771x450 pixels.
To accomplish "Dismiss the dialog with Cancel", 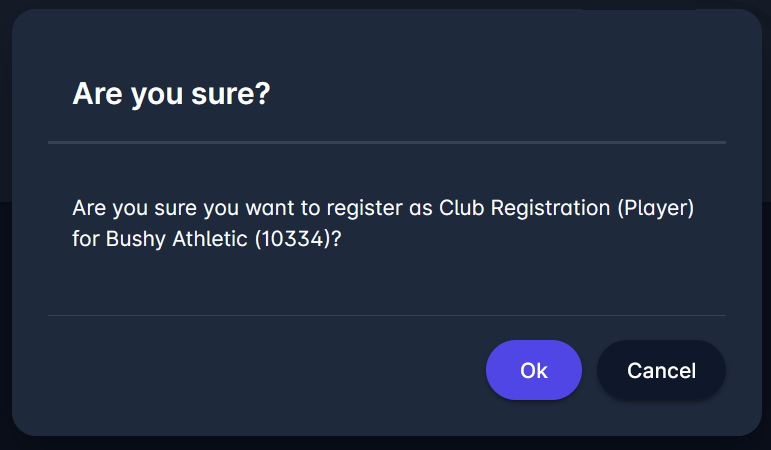I will pos(661,370).
